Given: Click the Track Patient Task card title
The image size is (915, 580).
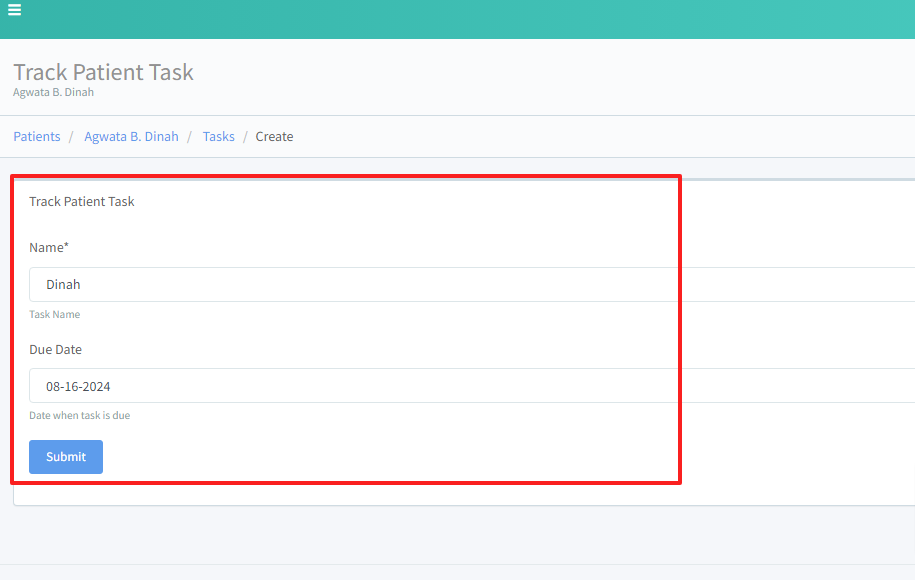Looking at the screenshot, I should point(82,202).
